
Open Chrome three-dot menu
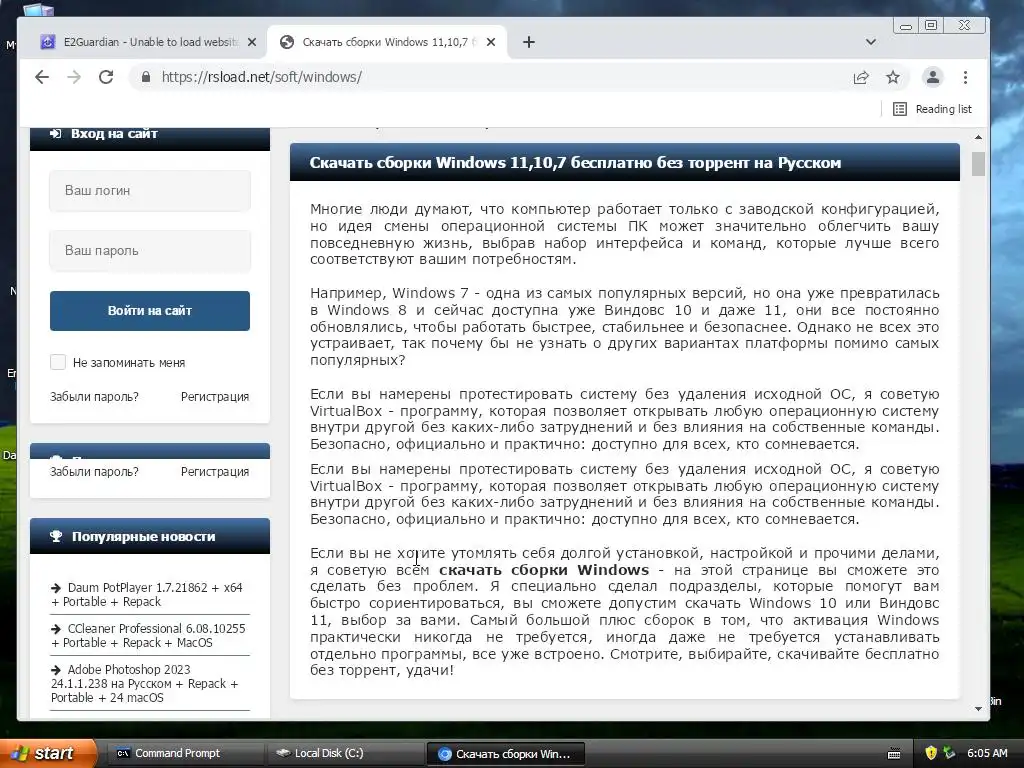[965, 77]
